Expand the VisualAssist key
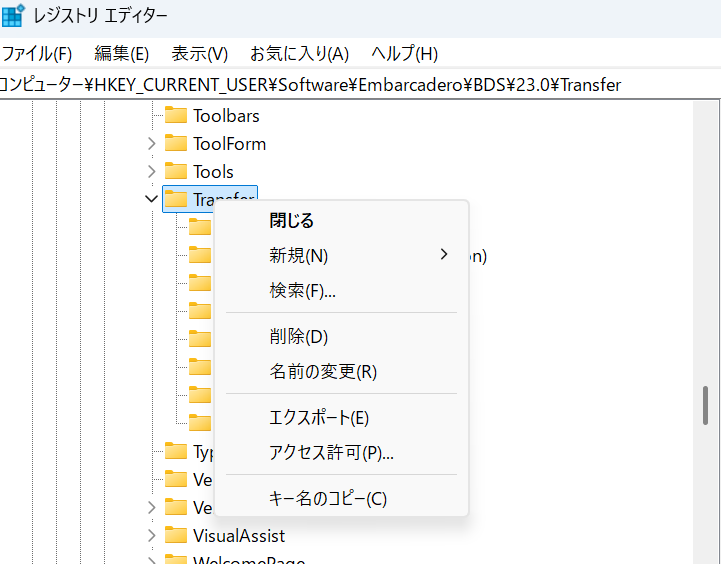721x564 pixels. point(151,536)
